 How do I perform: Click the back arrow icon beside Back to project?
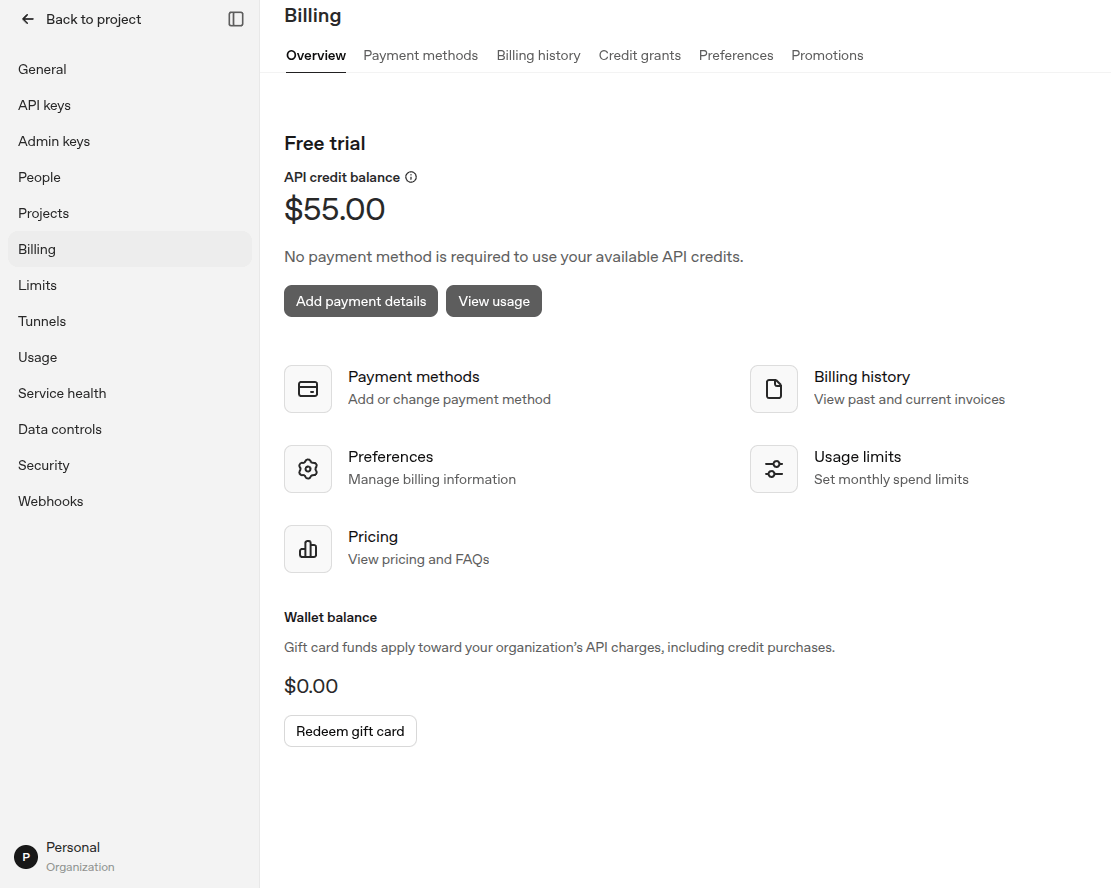(28, 19)
